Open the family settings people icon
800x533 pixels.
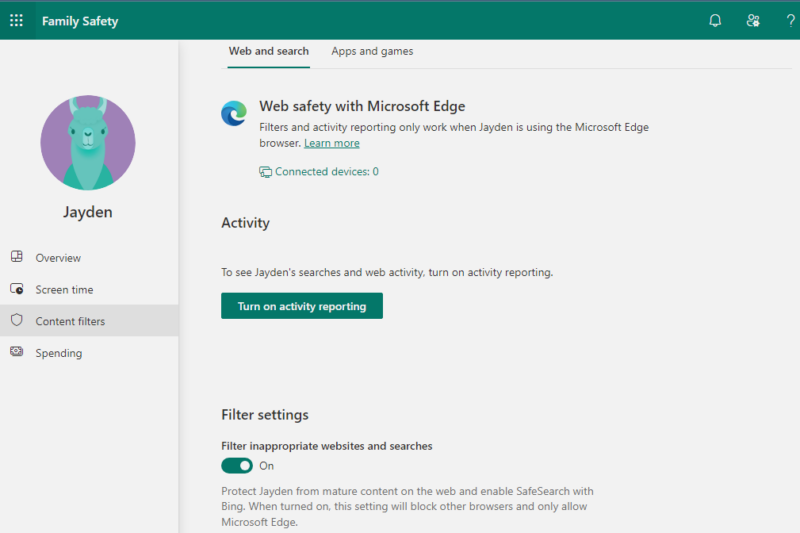[x=753, y=20]
